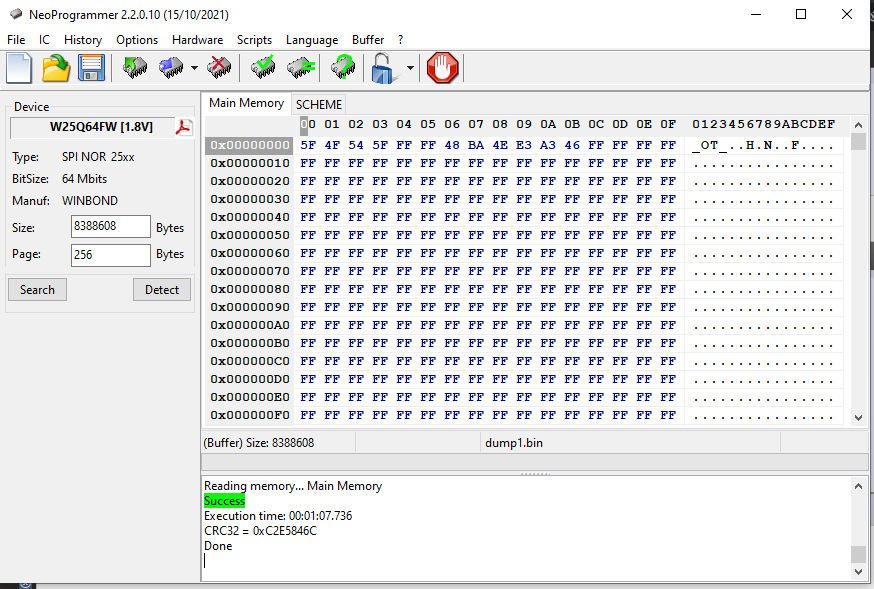Click the hex editor scroll down arrow

[858, 418]
